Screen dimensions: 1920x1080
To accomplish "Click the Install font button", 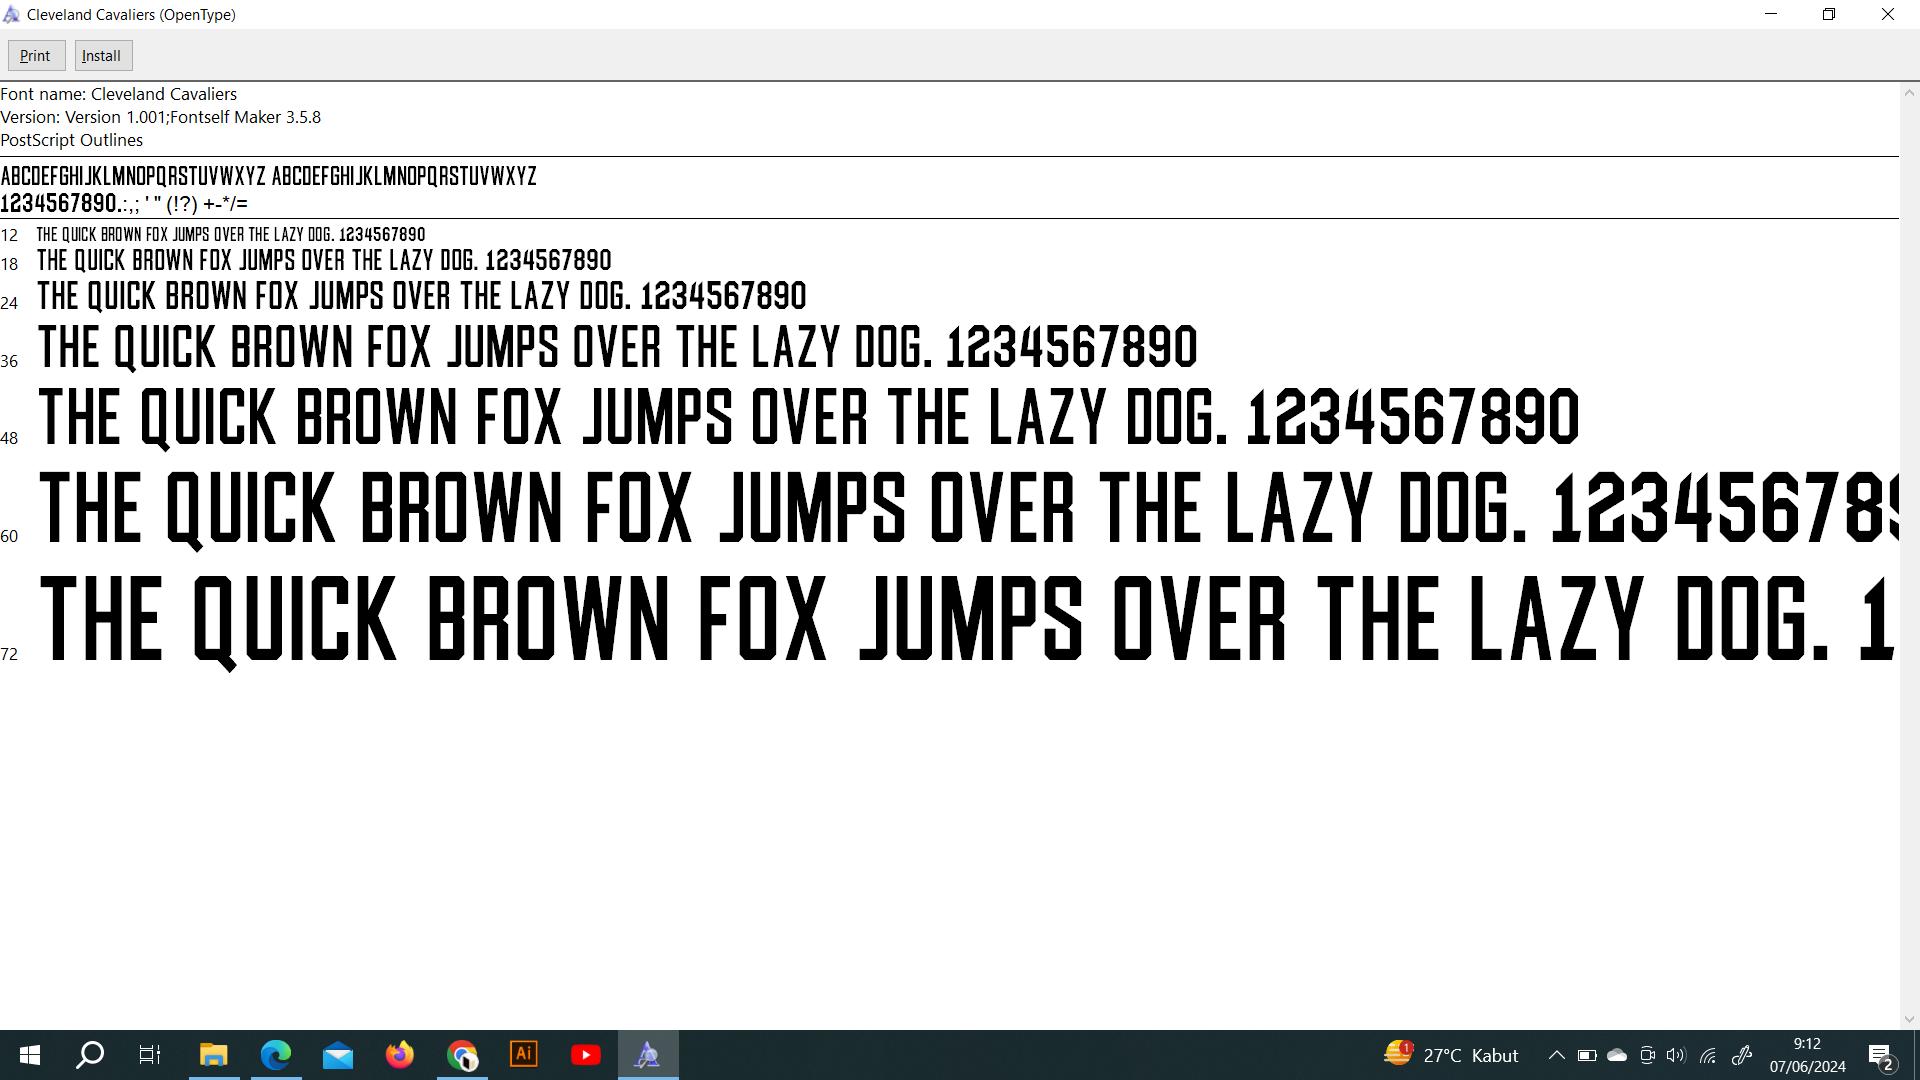I will 102,56.
